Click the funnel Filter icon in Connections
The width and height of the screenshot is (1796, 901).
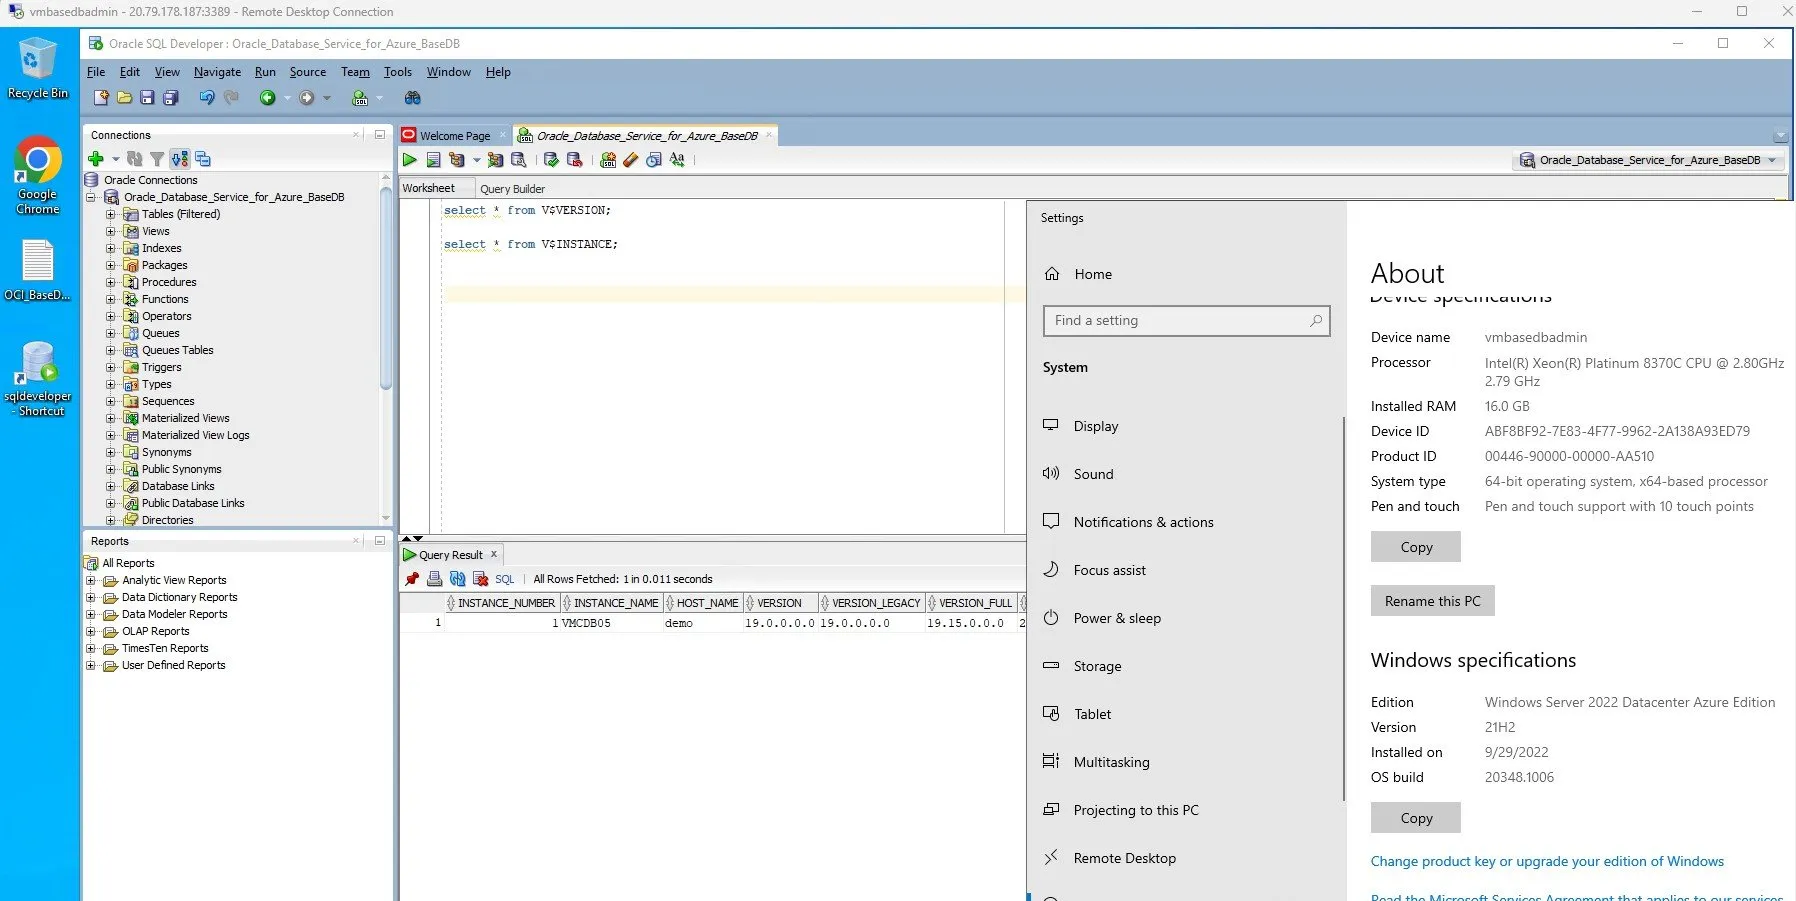point(157,159)
